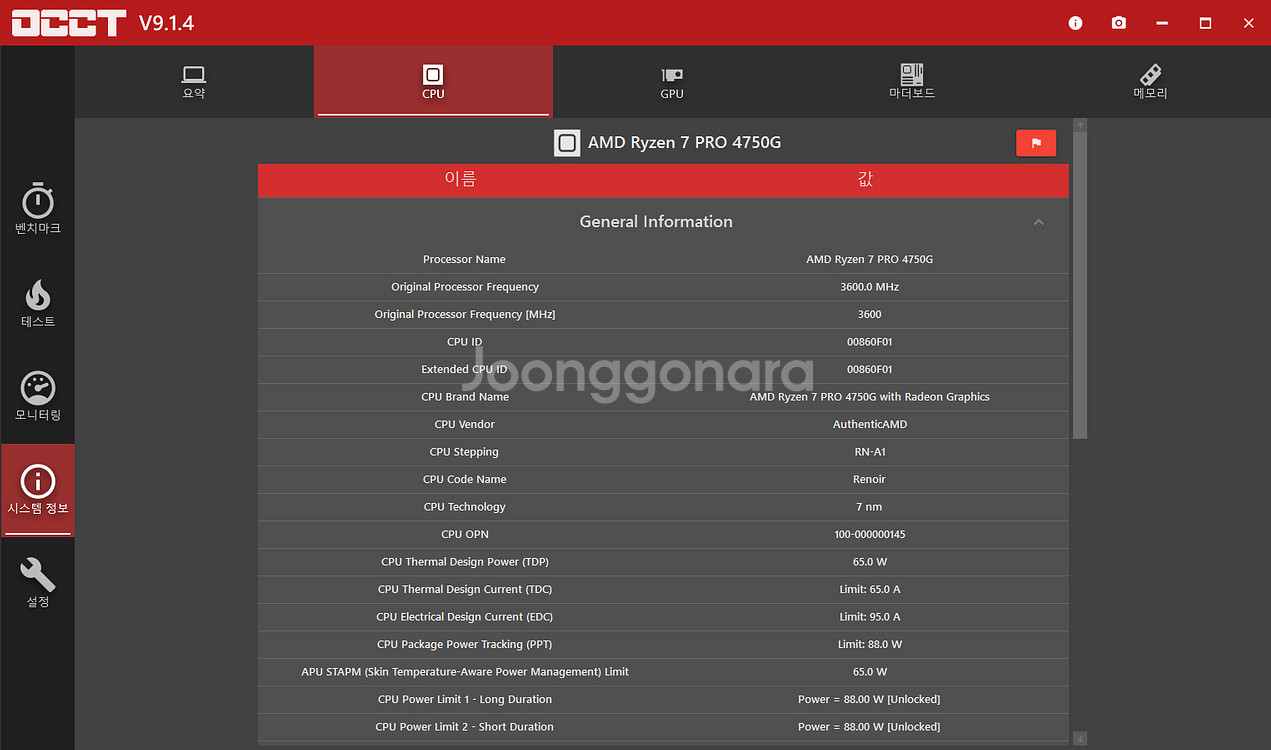
Task: Click the scrollbar down arrow
Action: pos(1079,737)
